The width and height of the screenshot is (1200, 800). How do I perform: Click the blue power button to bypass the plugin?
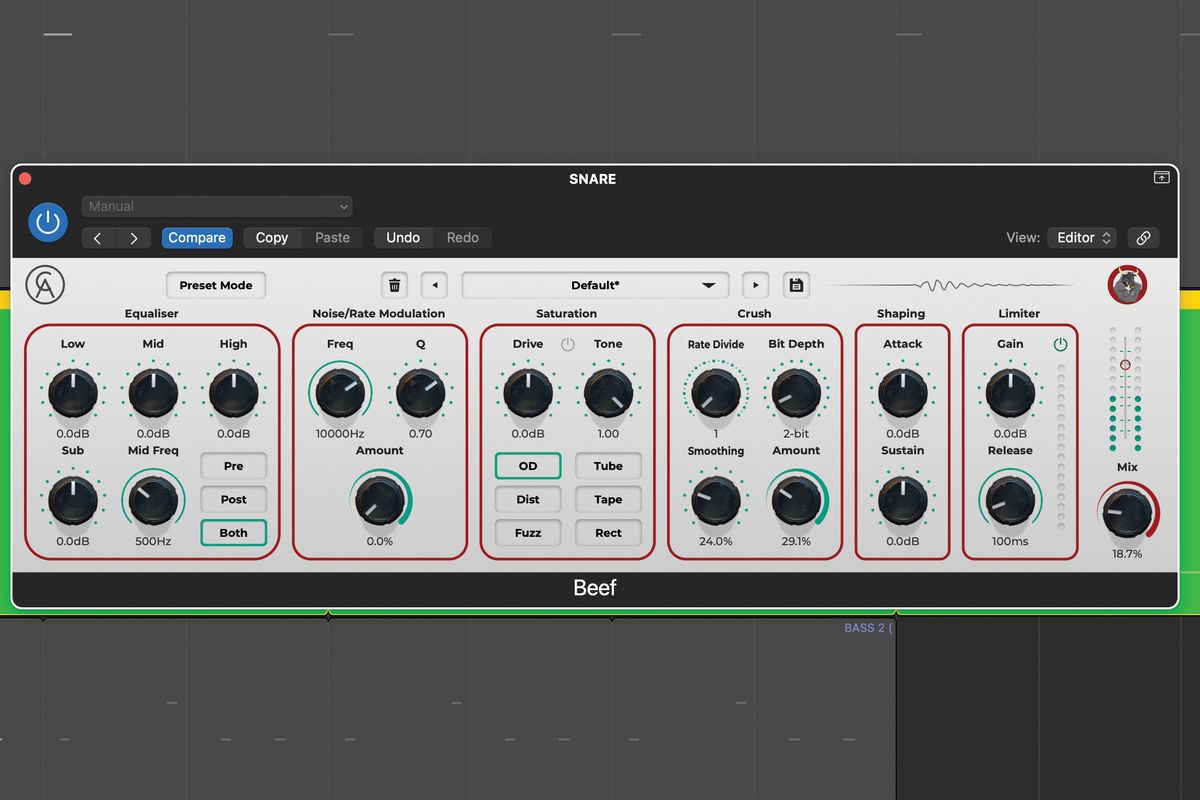point(47,222)
